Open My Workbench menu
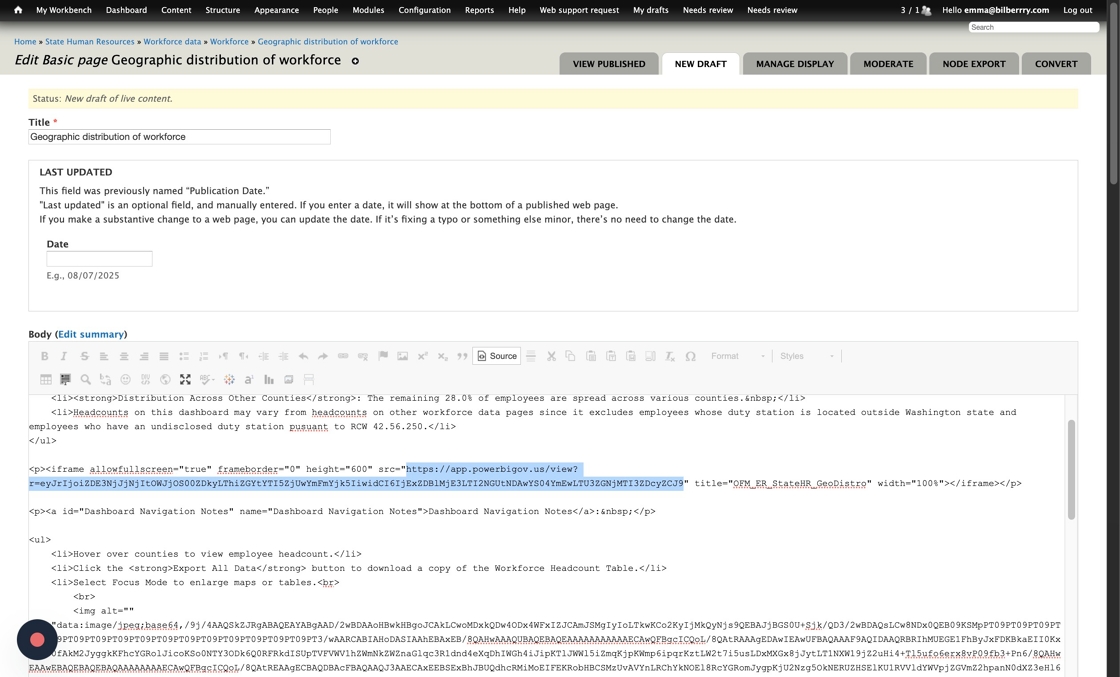Image resolution: width=1120 pixels, height=677 pixels. [64, 10]
